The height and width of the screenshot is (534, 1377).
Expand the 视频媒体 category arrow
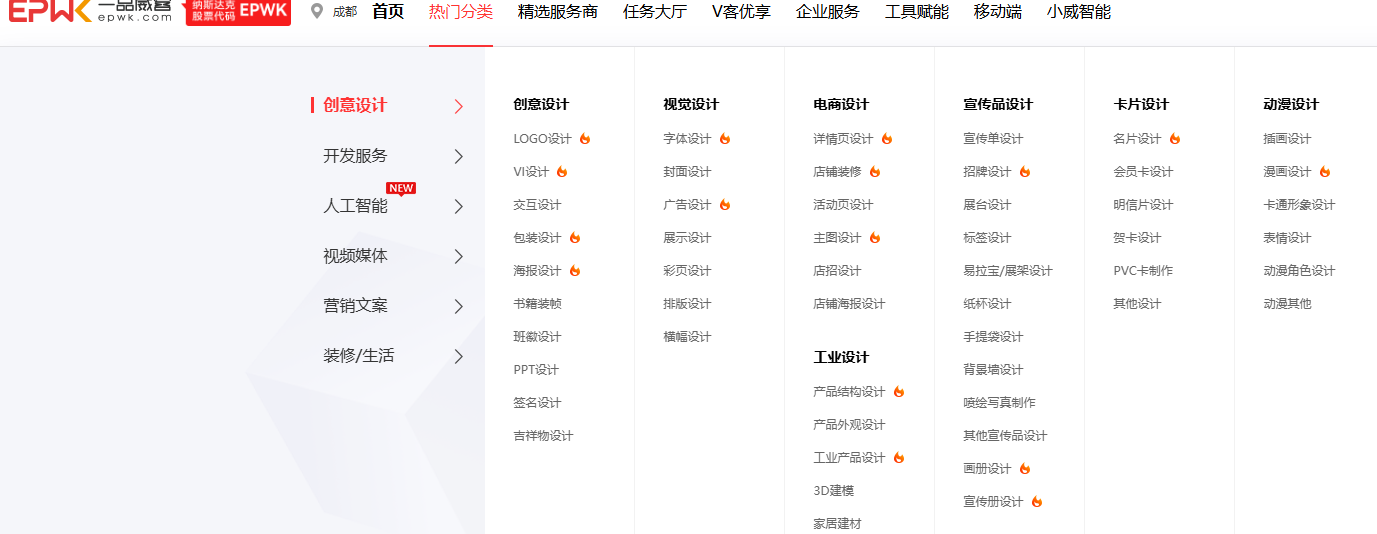coord(459,256)
